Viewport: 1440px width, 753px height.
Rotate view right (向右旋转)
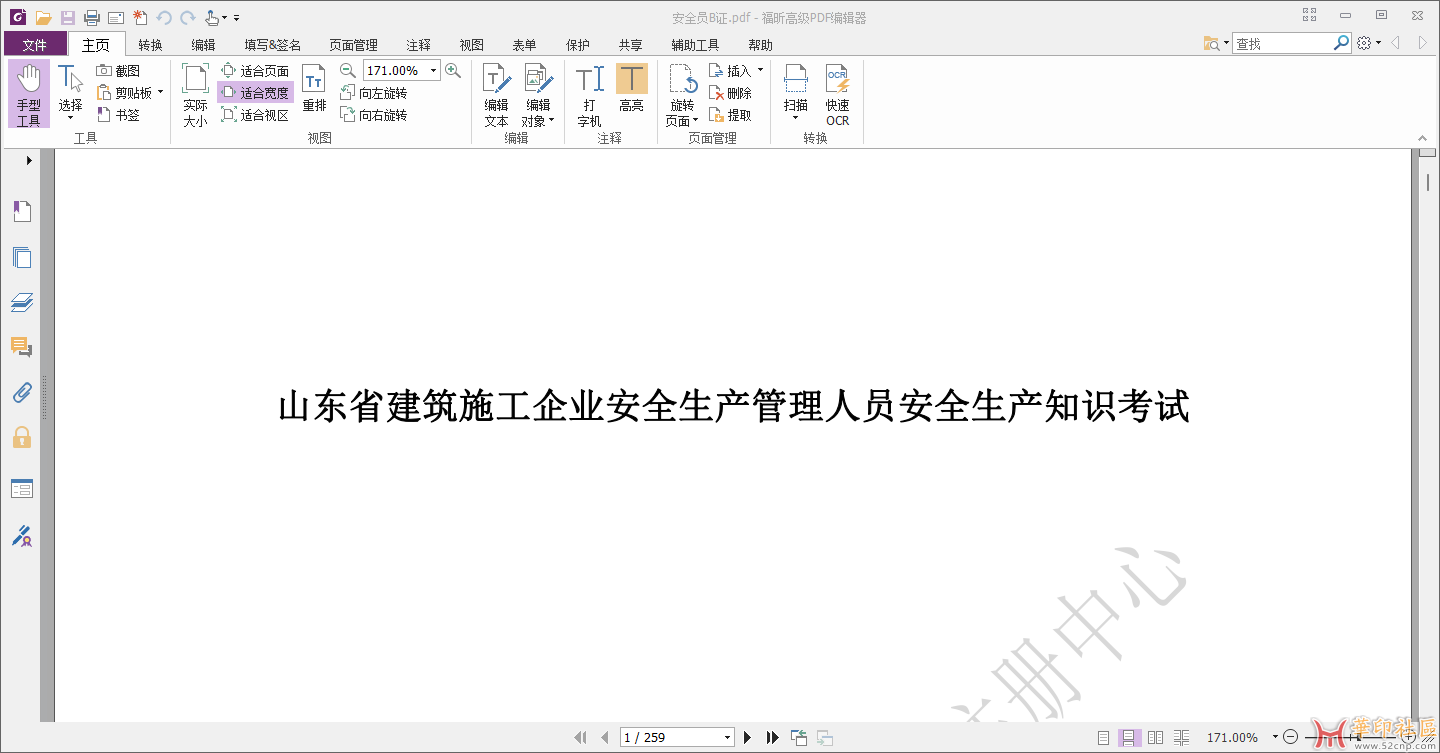click(x=374, y=115)
